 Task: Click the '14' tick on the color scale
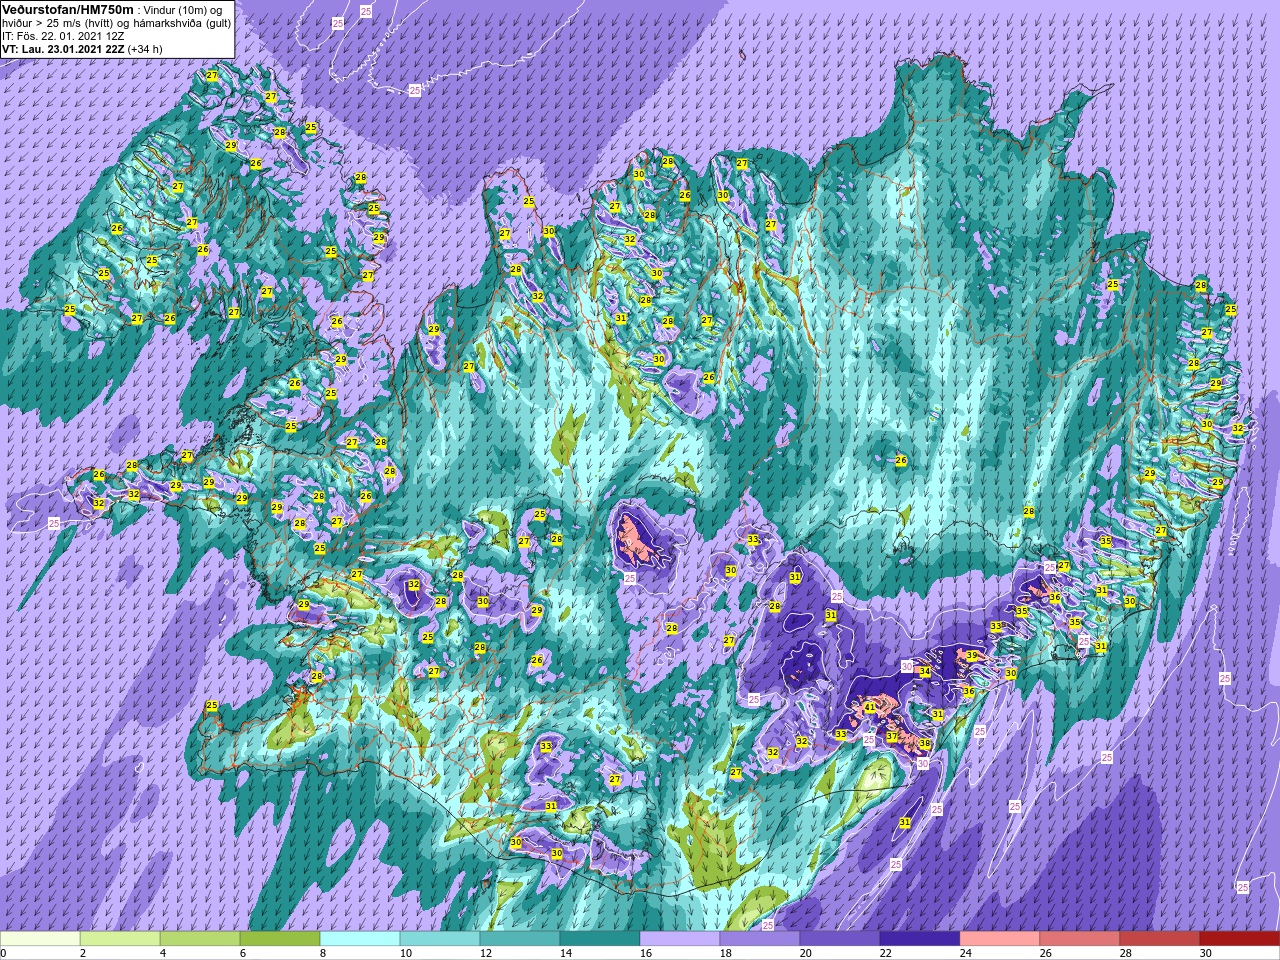pyautogui.click(x=566, y=953)
